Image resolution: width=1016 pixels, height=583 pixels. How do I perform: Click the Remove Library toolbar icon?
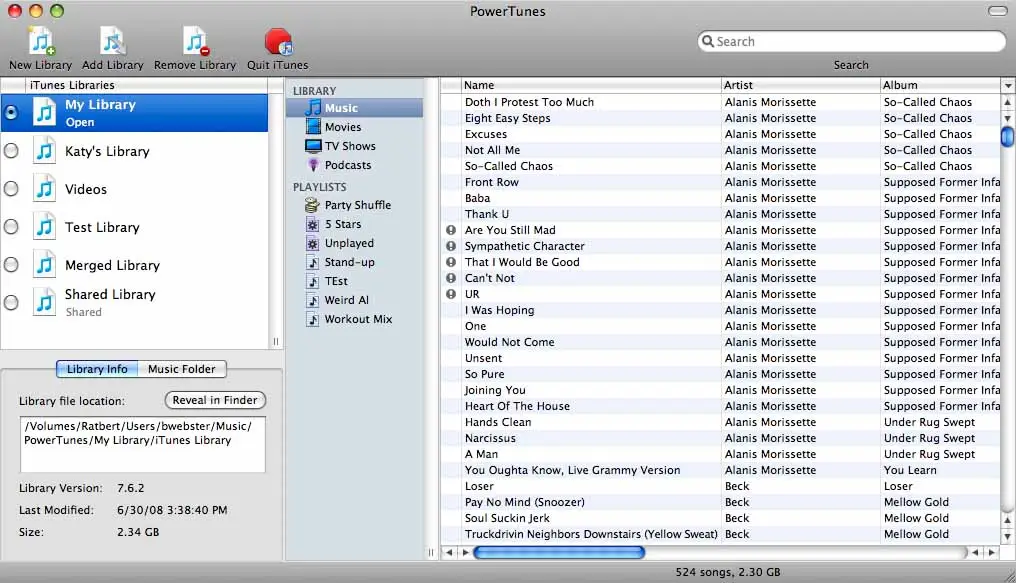click(195, 41)
